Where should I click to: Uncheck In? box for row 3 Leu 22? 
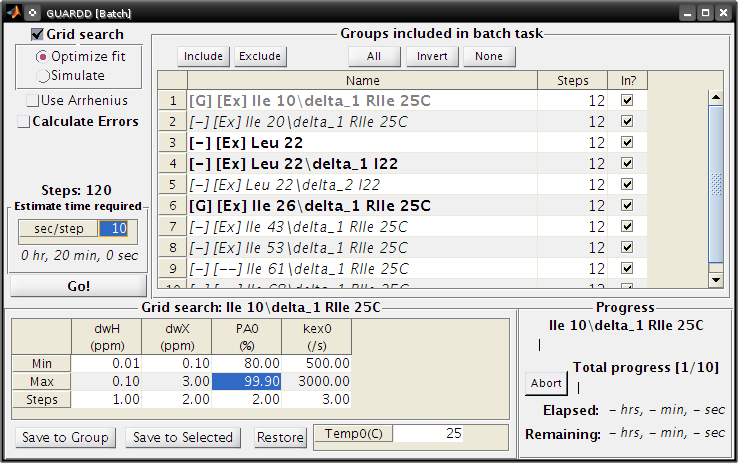click(627, 142)
